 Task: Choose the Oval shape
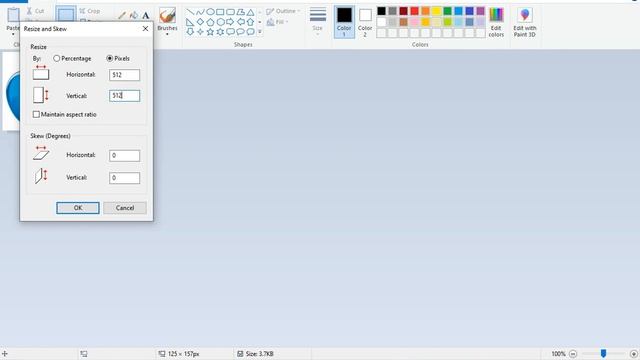click(210, 12)
